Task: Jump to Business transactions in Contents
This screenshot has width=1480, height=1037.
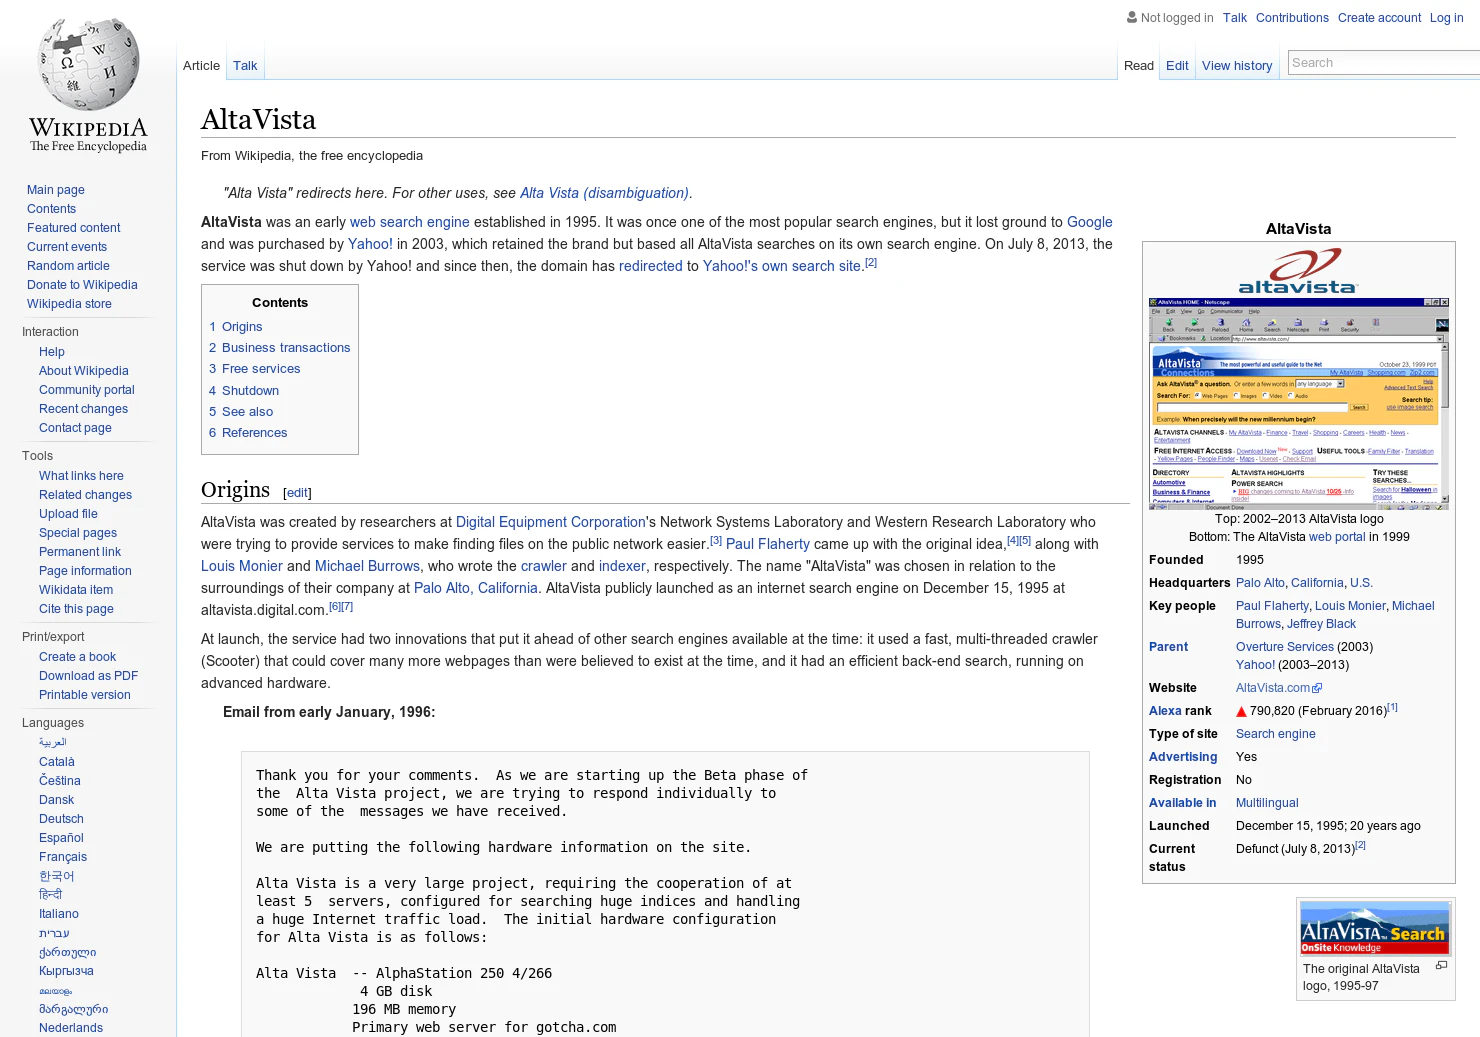Action: point(286,348)
